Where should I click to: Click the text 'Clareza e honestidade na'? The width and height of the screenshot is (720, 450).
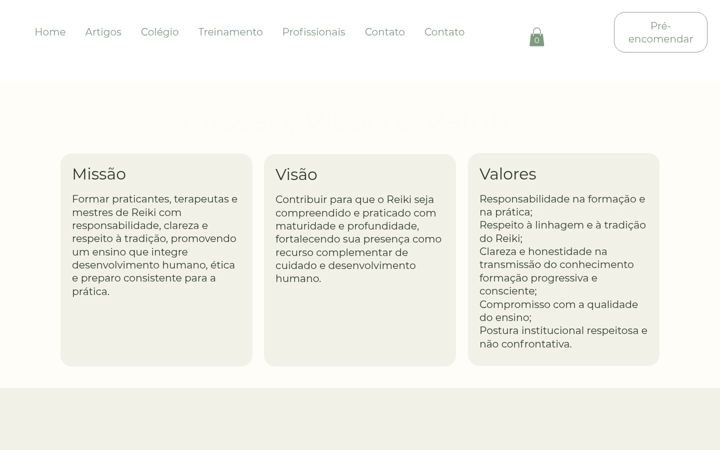click(543, 252)
